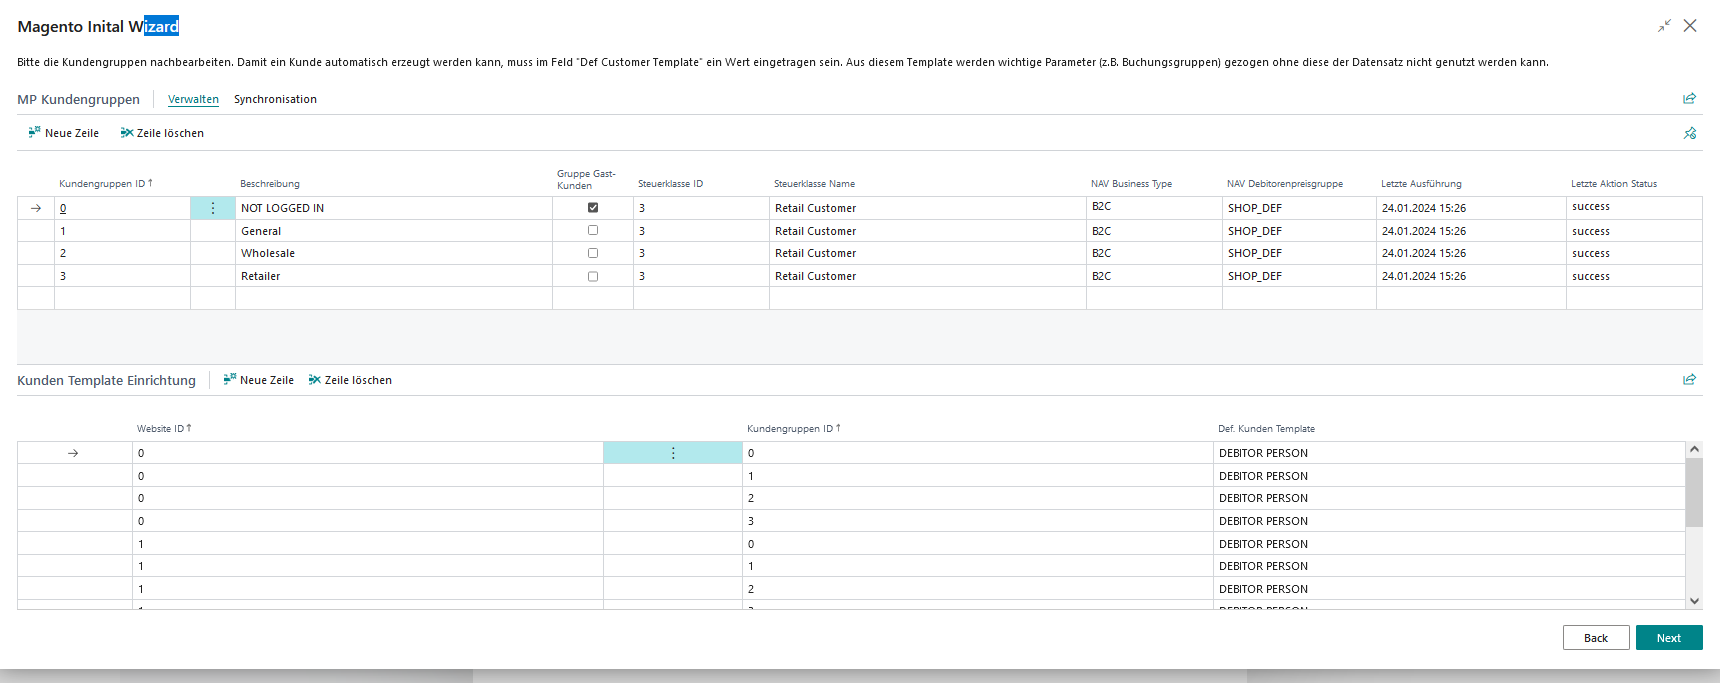The height and width of the screenshot is (683, 1720).
Task: Click Zeile löschen in Kunden Template Einrichtung
Action: point(350,380)
